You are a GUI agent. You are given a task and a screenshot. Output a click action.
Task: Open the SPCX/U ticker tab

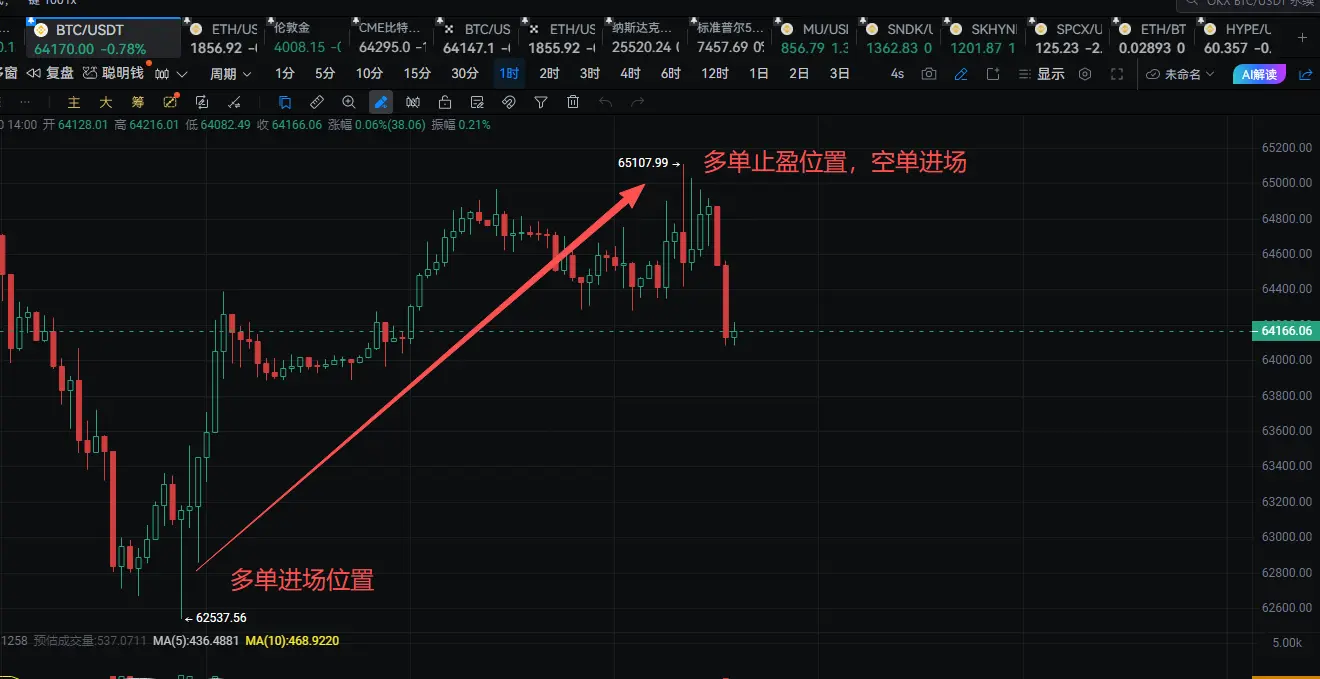click(1070, 39)
